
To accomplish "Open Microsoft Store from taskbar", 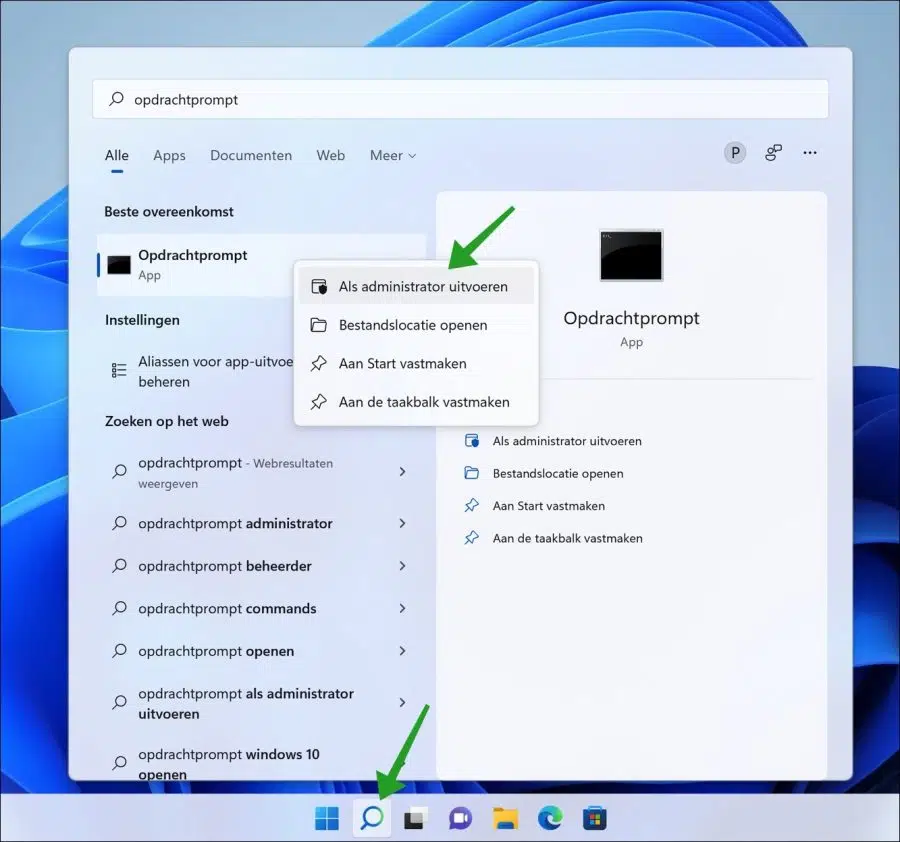I will pos(595,818).
